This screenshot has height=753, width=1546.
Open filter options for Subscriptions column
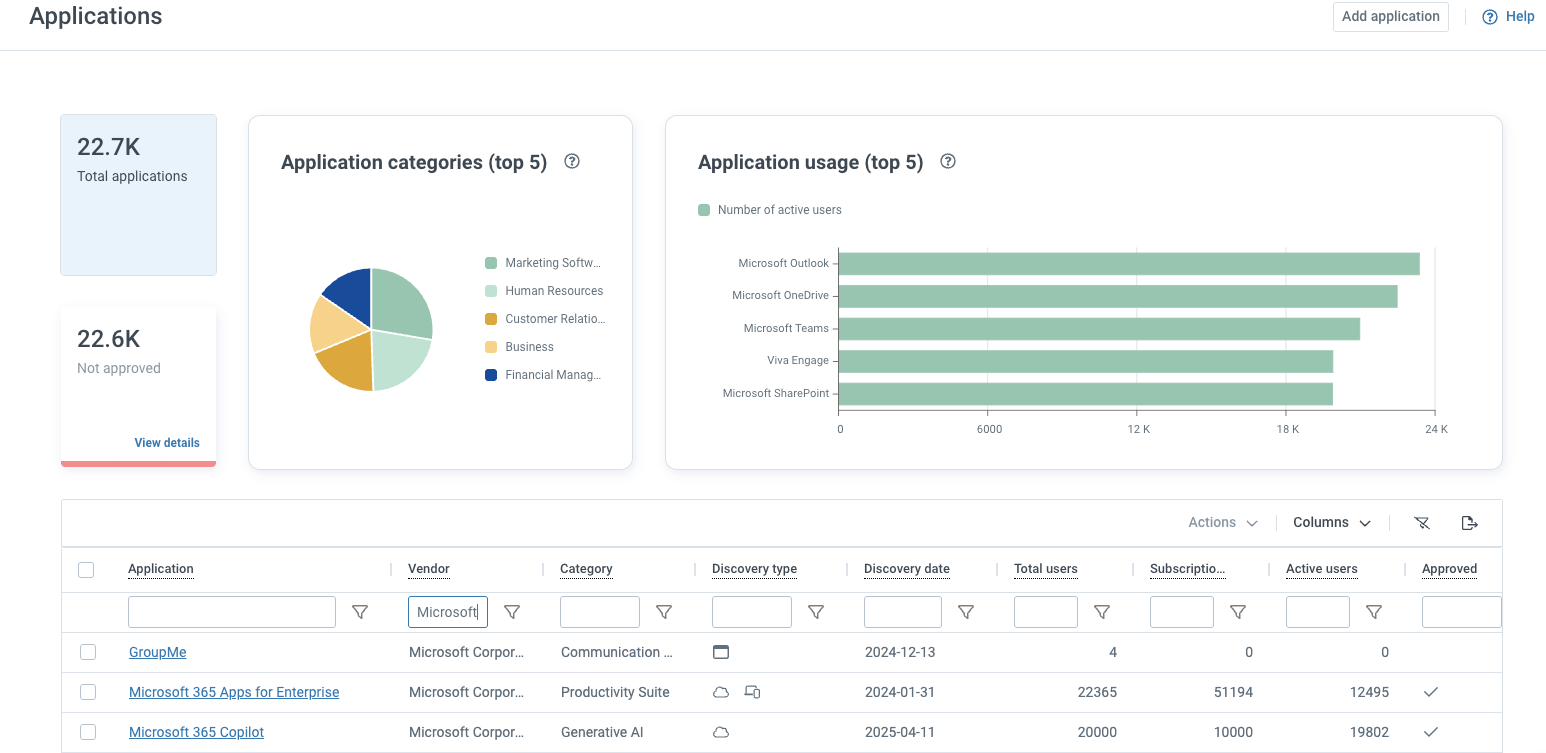pyautogui.click(x=1238, y=612)
